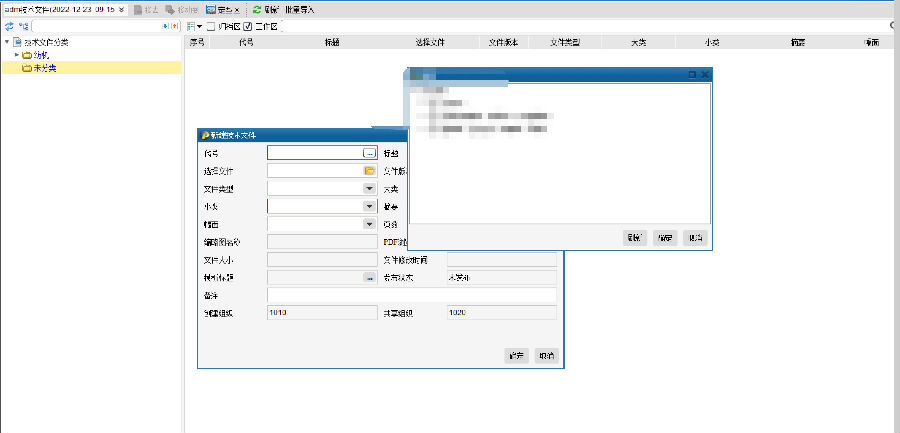Collapse the 技术文件分类 root tree node

pyautogui.click(x=7, y=42)
